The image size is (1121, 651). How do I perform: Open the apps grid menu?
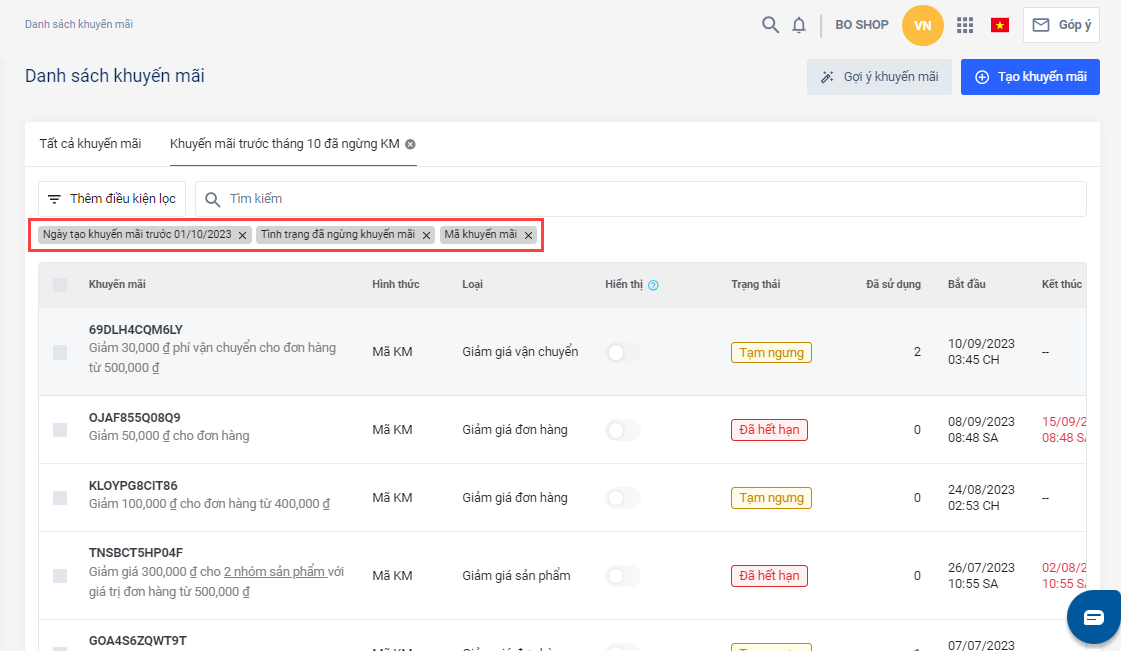[x=965, y=25]
